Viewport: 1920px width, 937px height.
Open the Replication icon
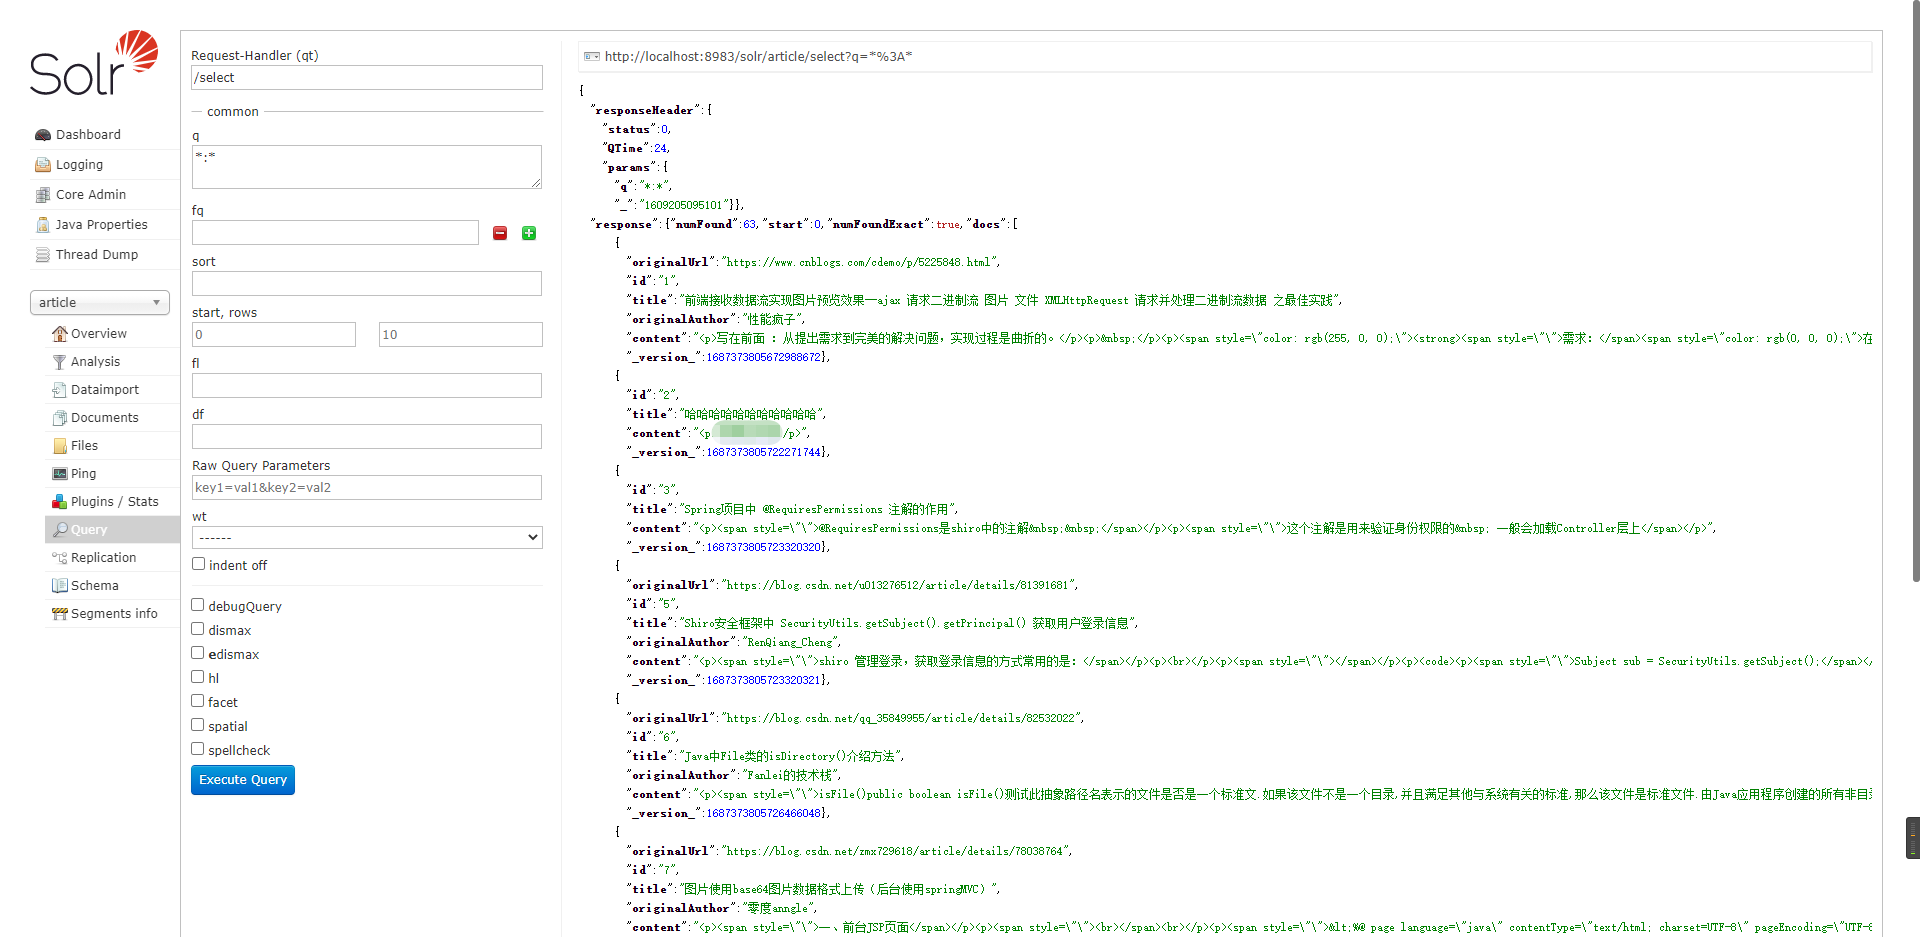pyautogui.click(x=60, y=558)
